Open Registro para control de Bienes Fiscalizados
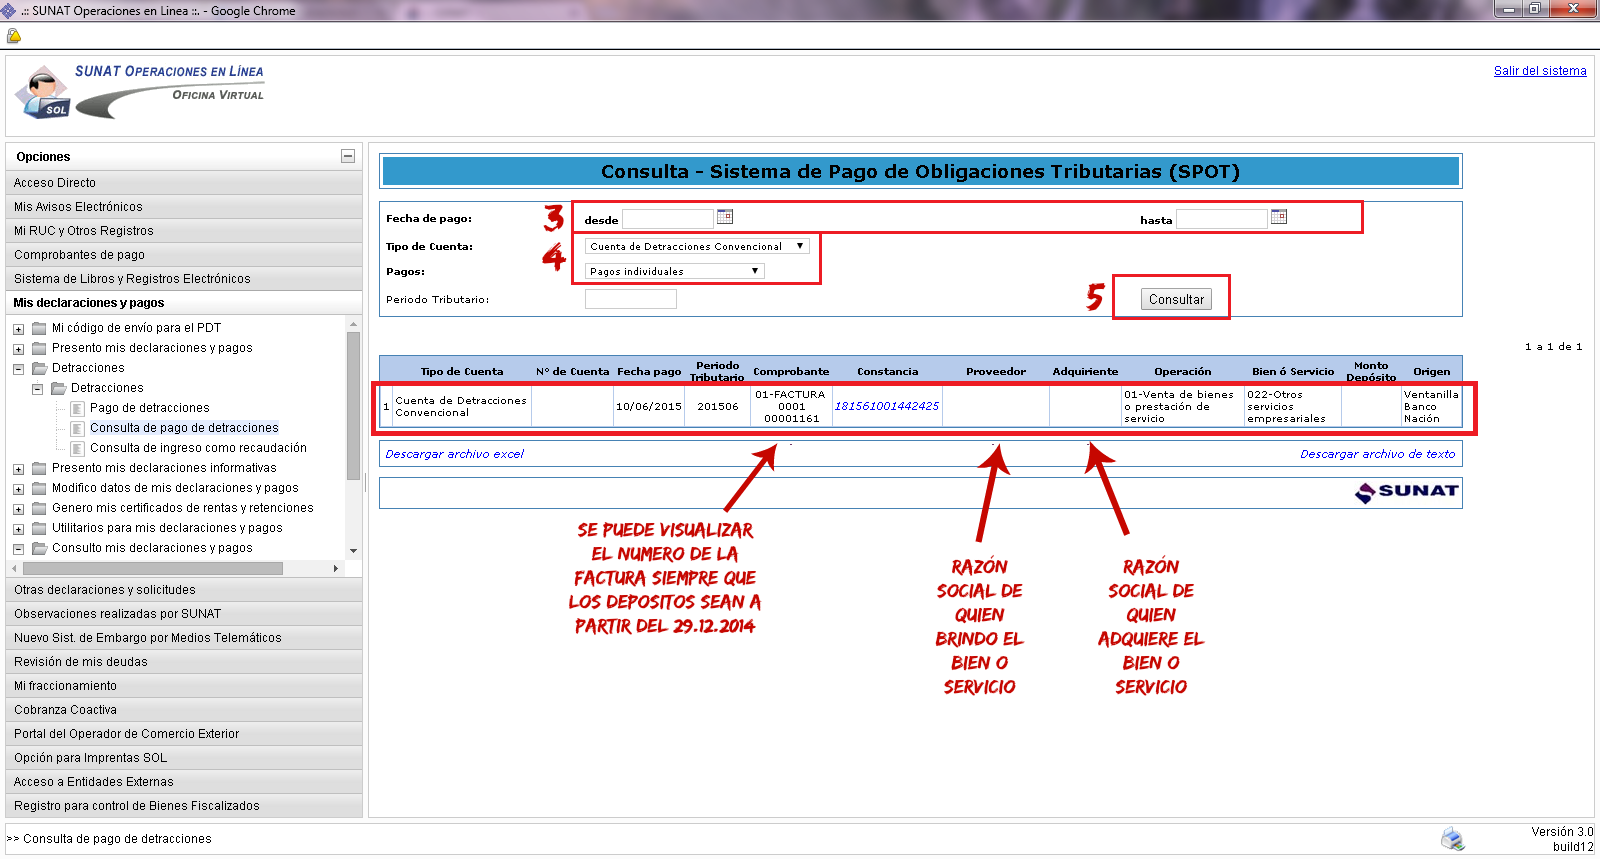The width and height of the screenshot is (1600, 859). pos(184,806)
